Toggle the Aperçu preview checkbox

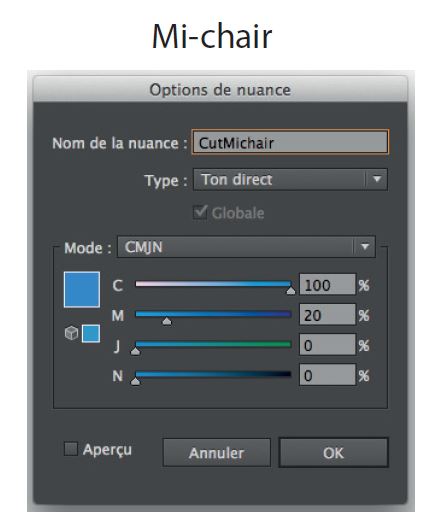[x=71, y=449]
